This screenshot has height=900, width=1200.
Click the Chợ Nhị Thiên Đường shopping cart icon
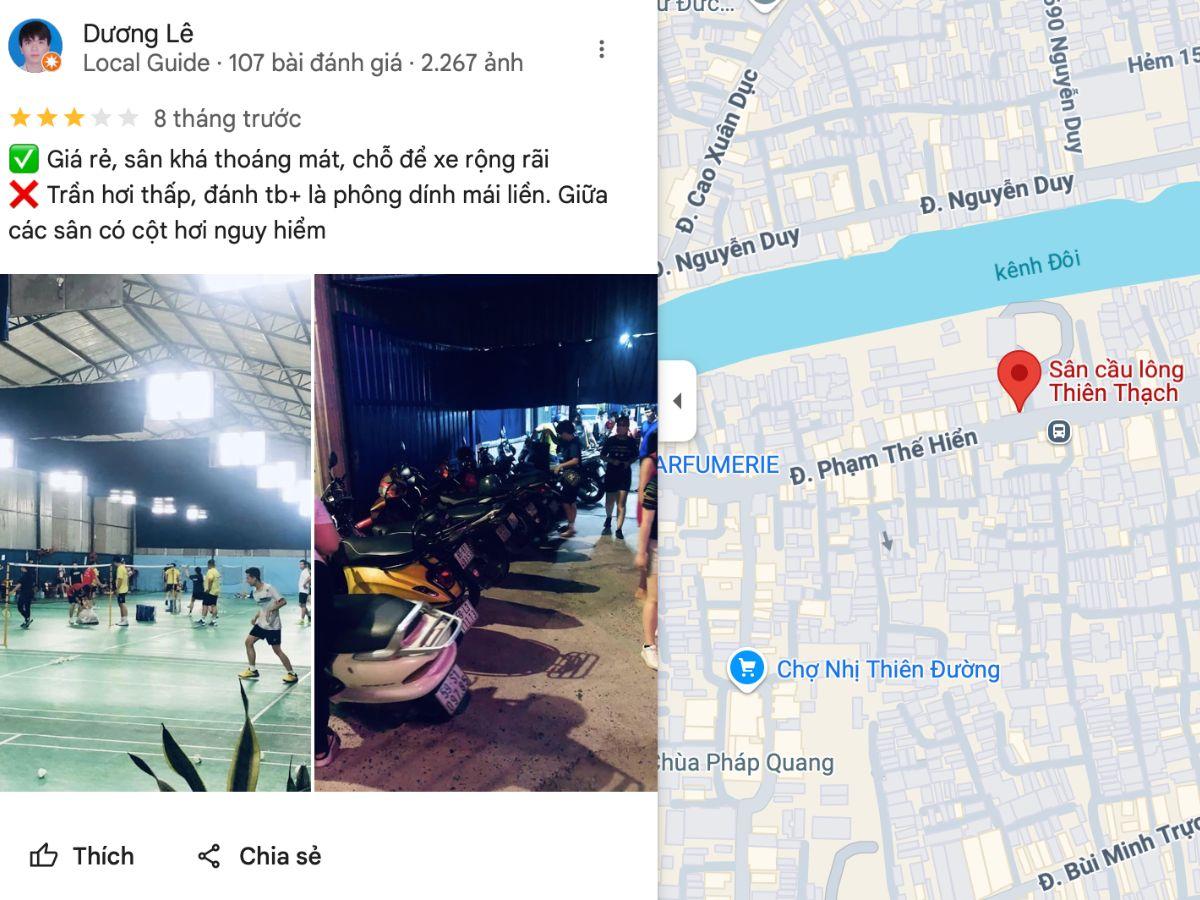[x=746, y=668]
